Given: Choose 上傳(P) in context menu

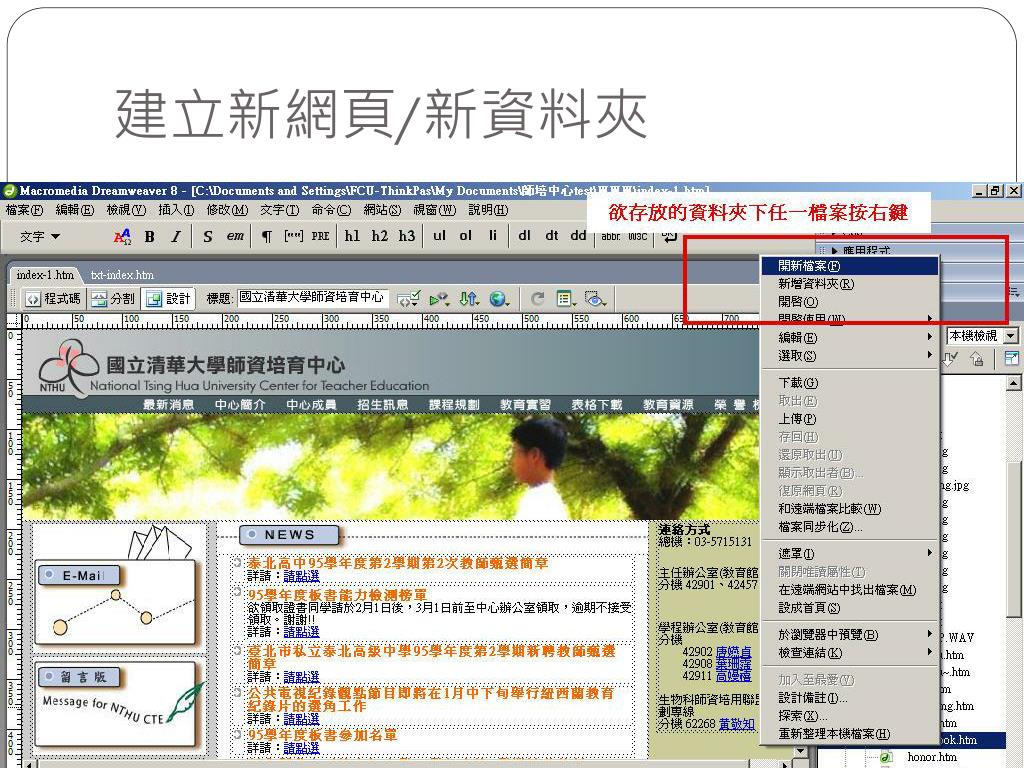Looking at the screenshot, I should (x=850, y=419).
